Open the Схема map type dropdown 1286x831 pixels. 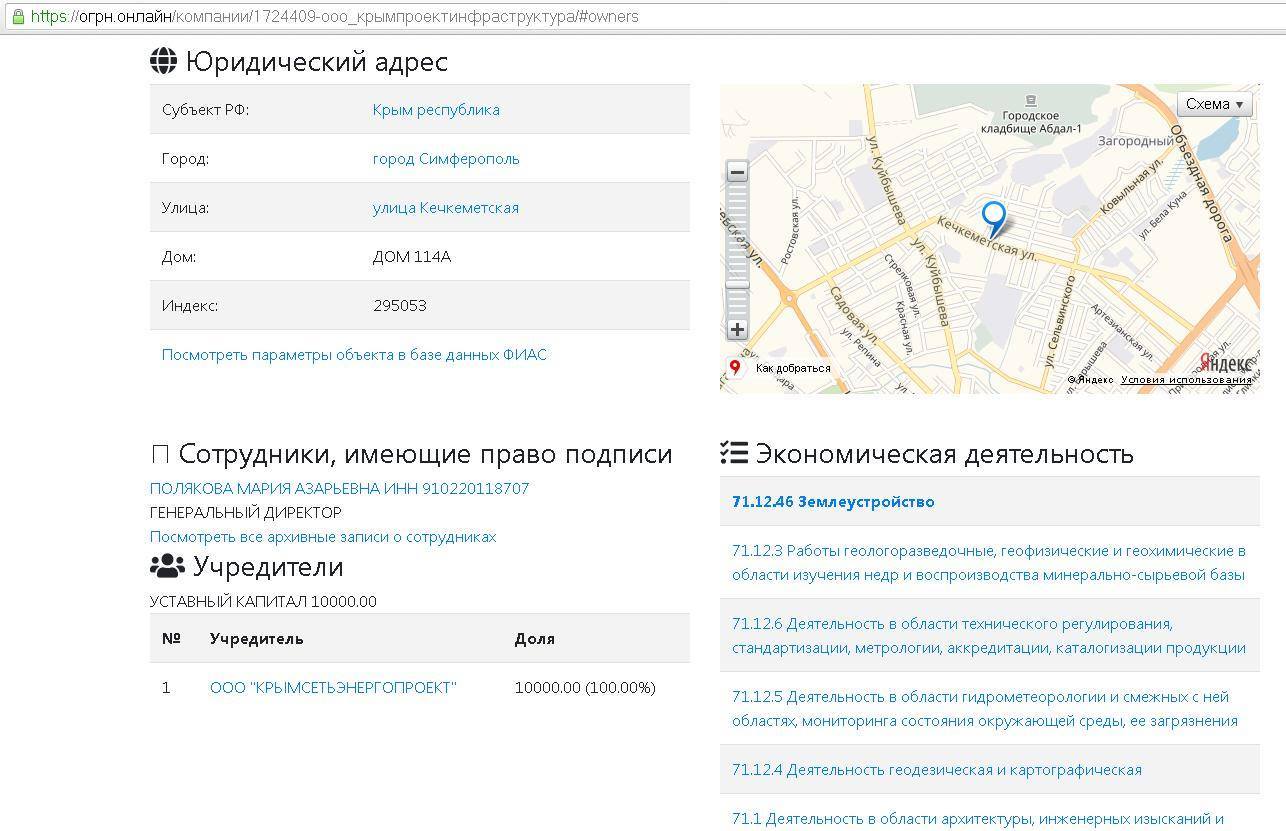(x=1214, y=104)
